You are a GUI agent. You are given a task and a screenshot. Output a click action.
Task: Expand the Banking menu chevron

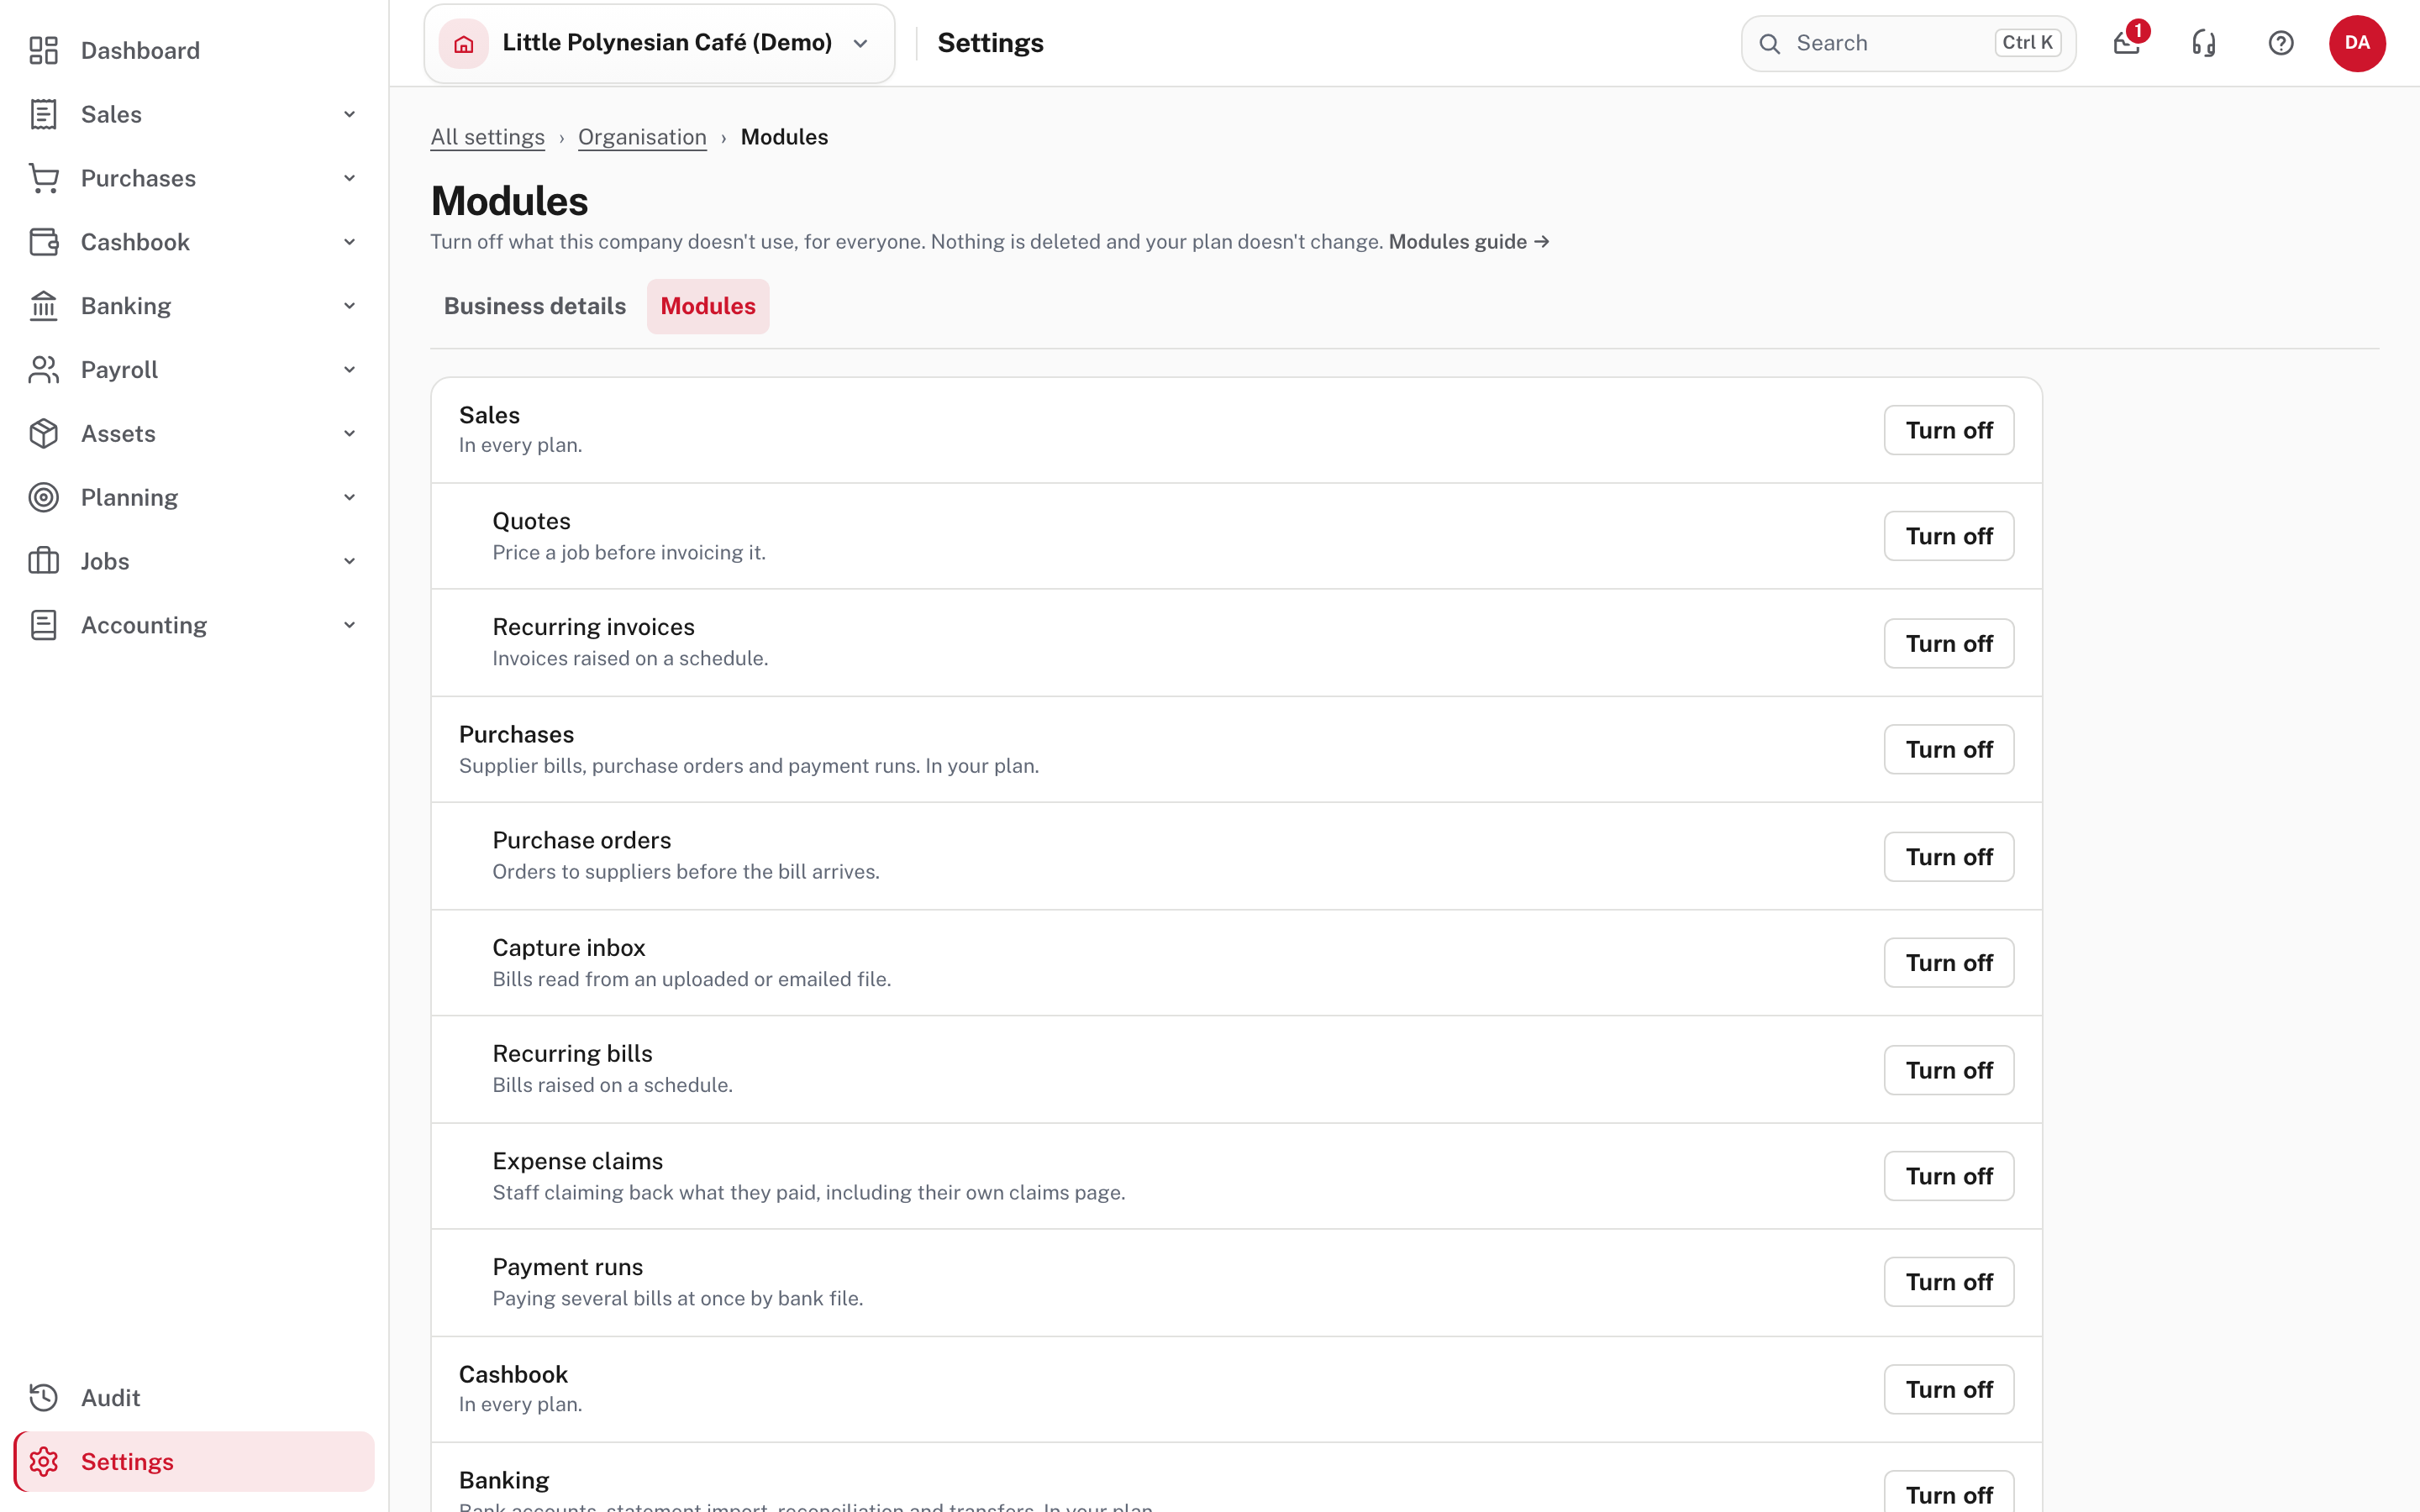(x=349, y=306)
